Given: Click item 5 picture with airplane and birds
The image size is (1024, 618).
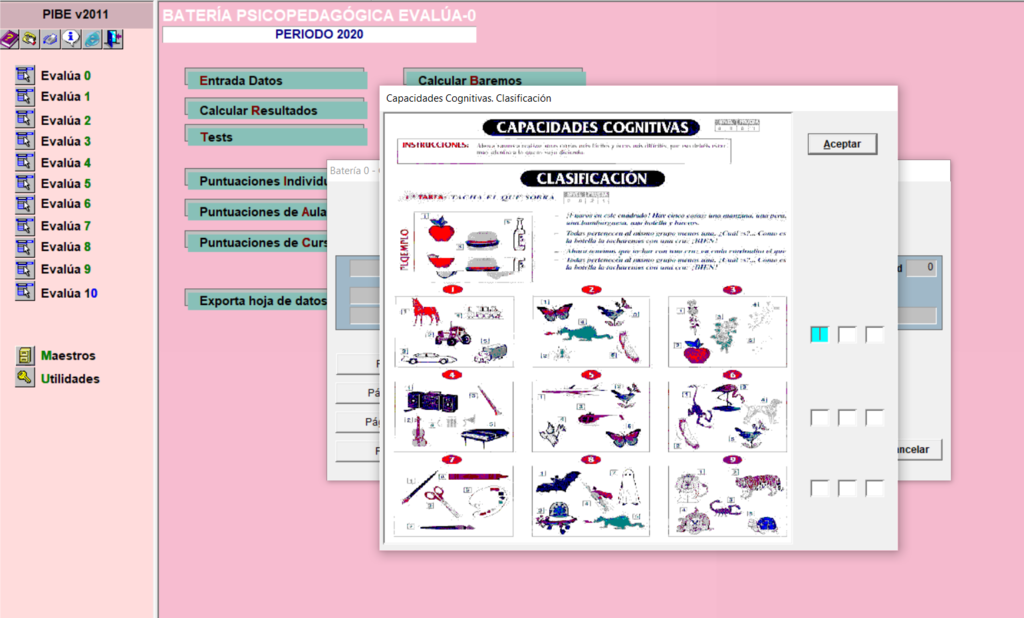Looking at the screenshot, I should tap(591, 416).
